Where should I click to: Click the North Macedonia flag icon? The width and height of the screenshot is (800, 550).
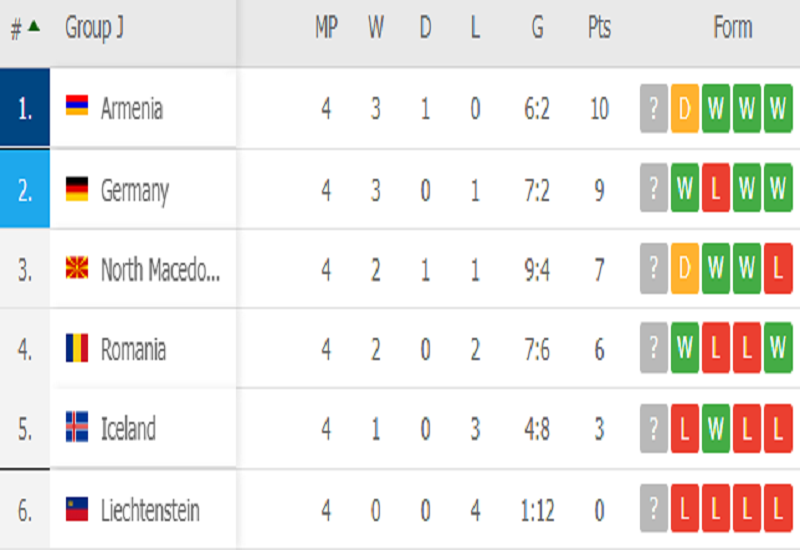click(x=77, y=269)
